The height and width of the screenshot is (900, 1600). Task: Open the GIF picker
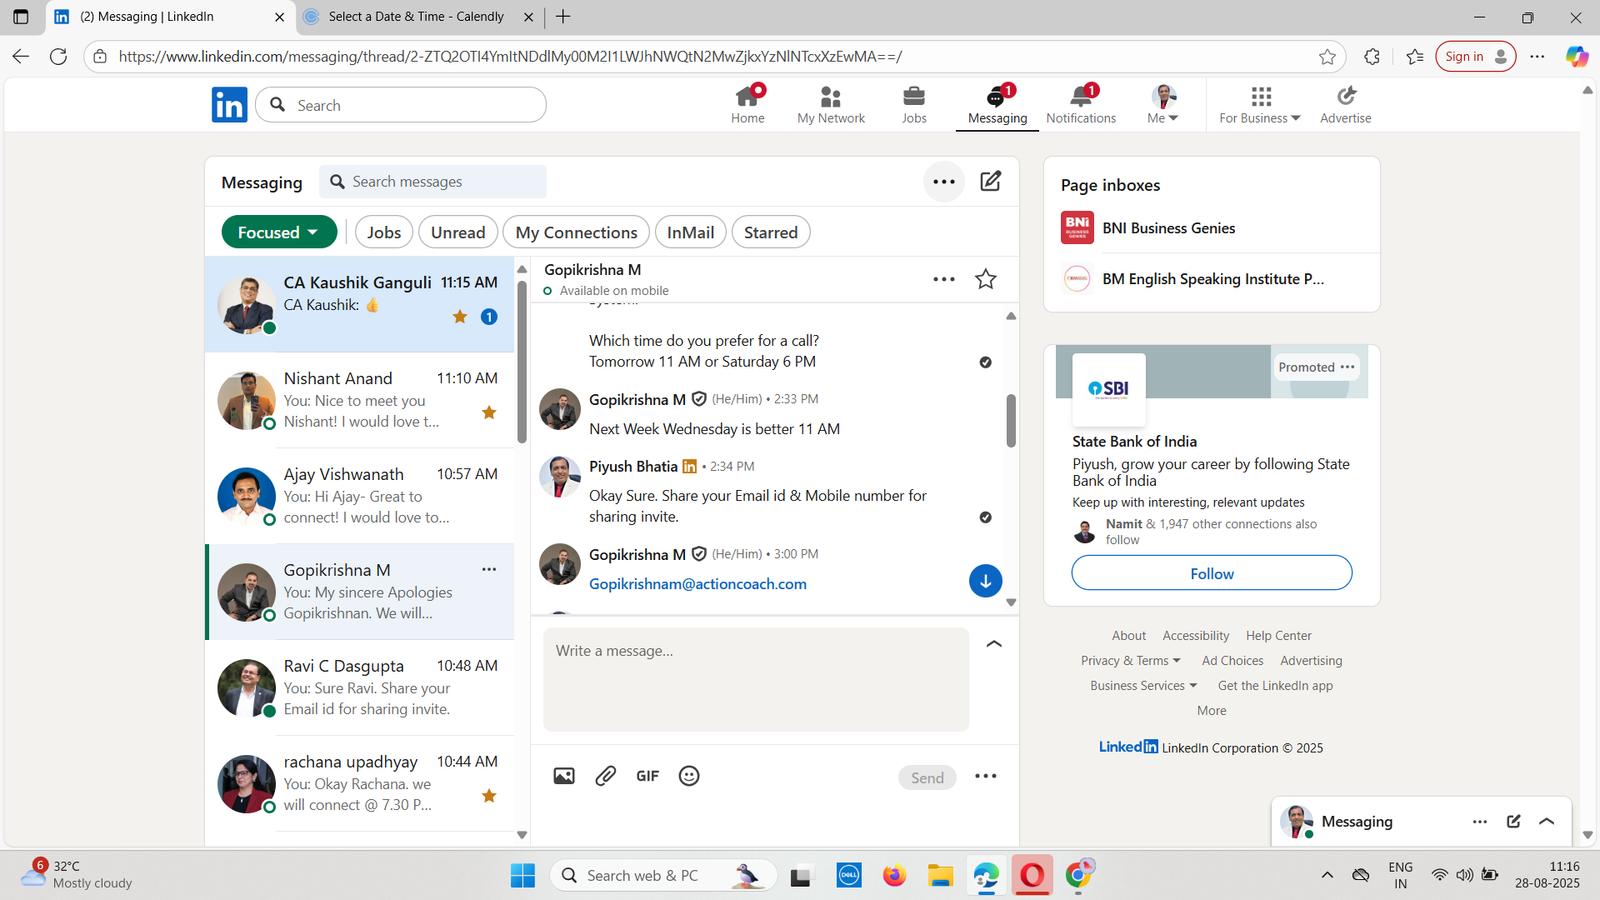[x=647, y=776]
